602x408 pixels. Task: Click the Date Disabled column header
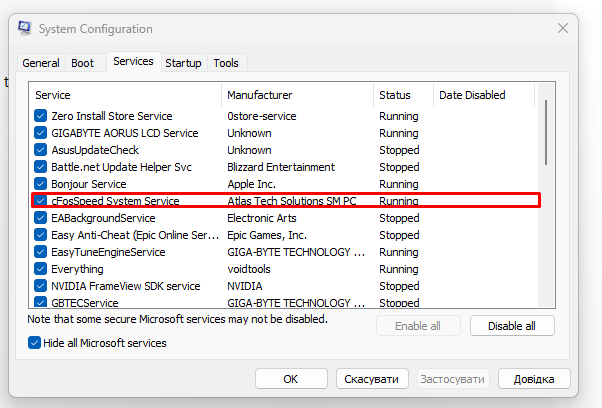(484, 95)
